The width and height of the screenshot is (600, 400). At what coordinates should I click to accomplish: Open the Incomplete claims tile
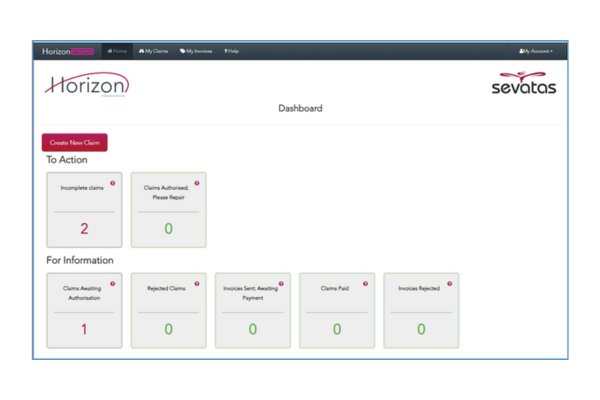(x=84, y=209)
